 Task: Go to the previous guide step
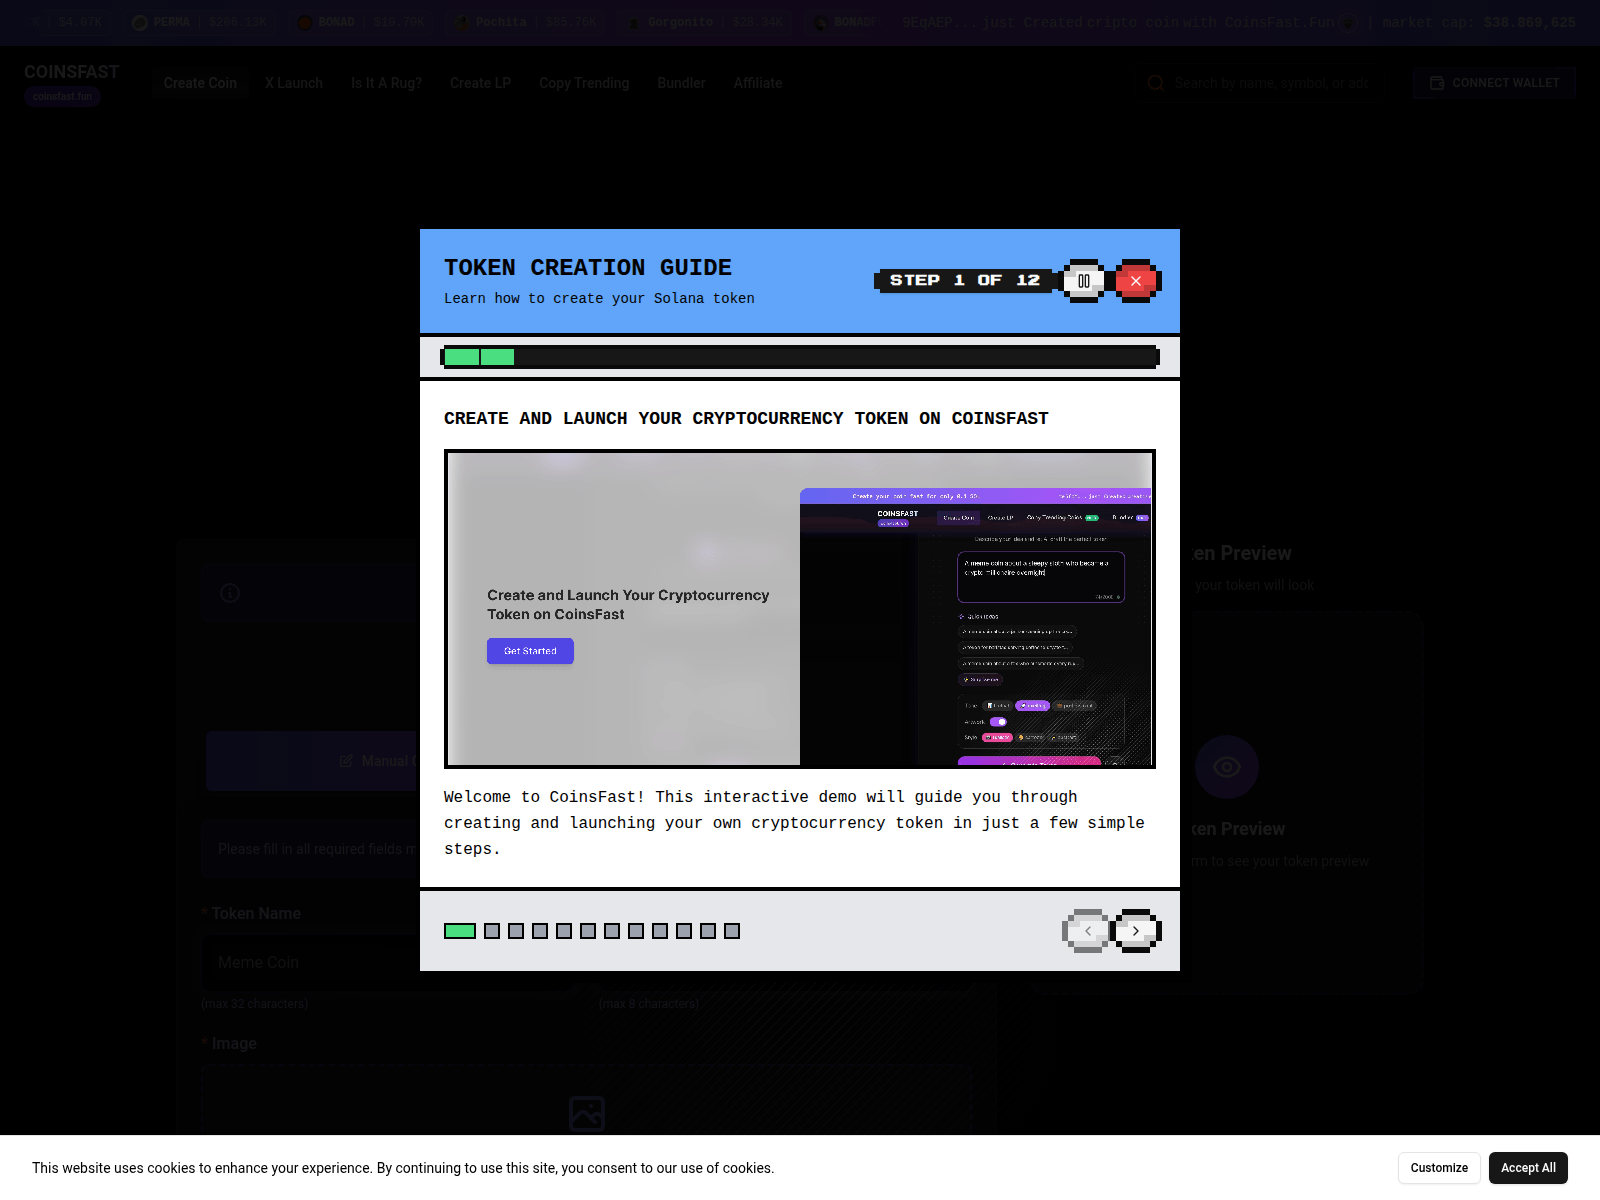[1088, 931]
